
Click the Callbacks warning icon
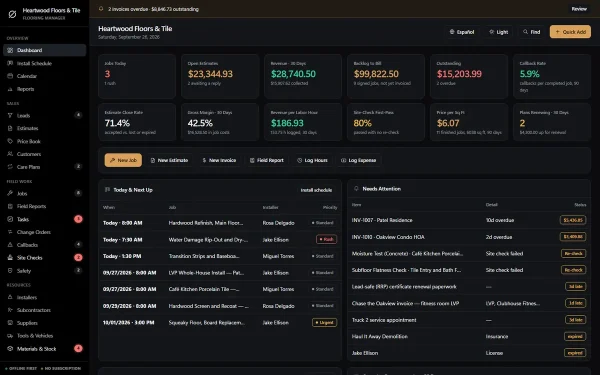pyautogui.click(x=10, y=245)
